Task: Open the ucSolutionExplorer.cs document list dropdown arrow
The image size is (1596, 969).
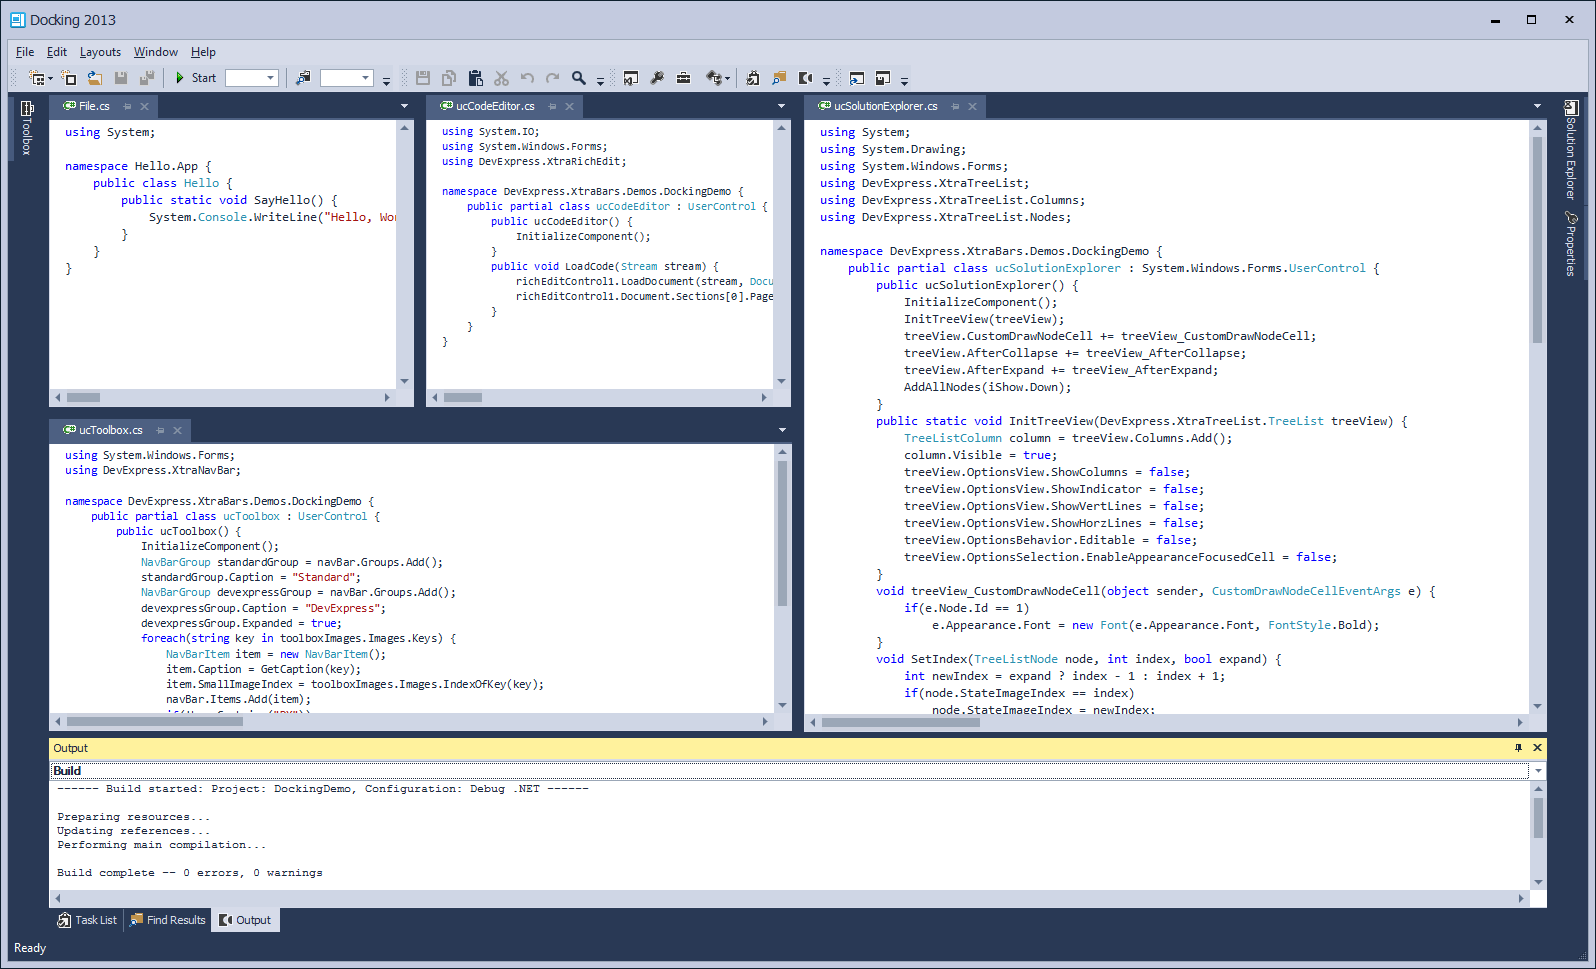Action: click(1537, 106)
